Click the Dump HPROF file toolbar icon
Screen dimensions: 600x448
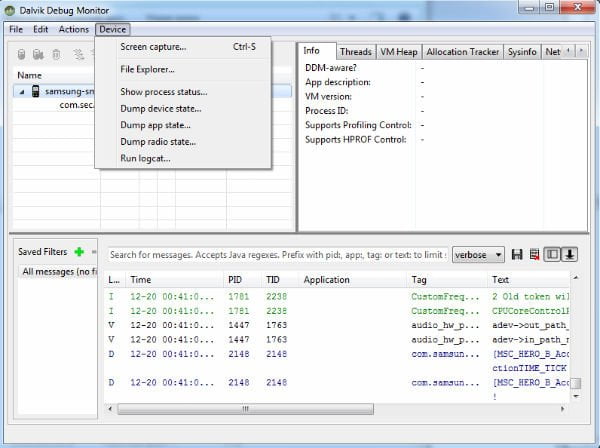[38, 54]
